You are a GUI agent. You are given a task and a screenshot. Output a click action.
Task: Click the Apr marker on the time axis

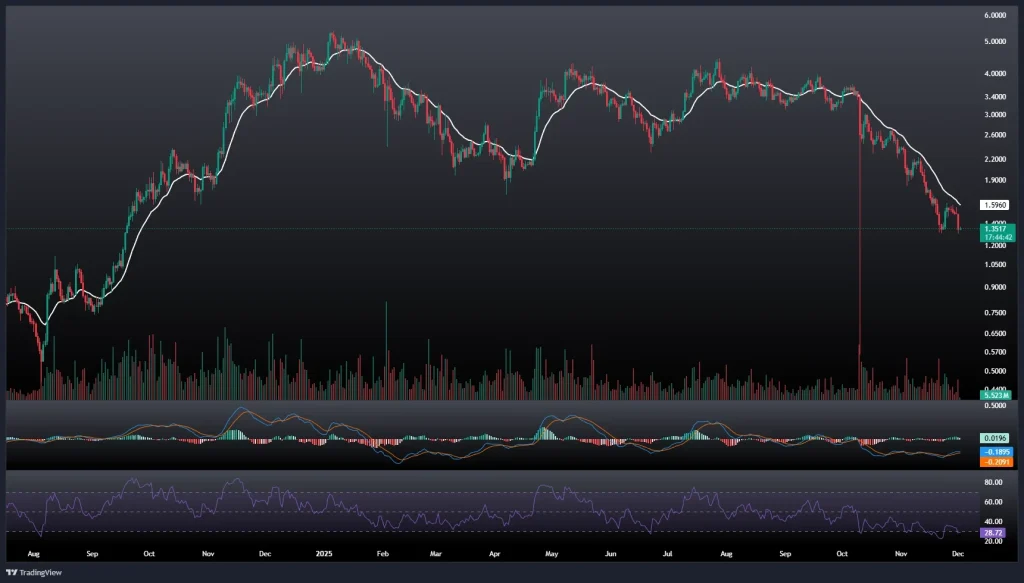tap(494, 552)
